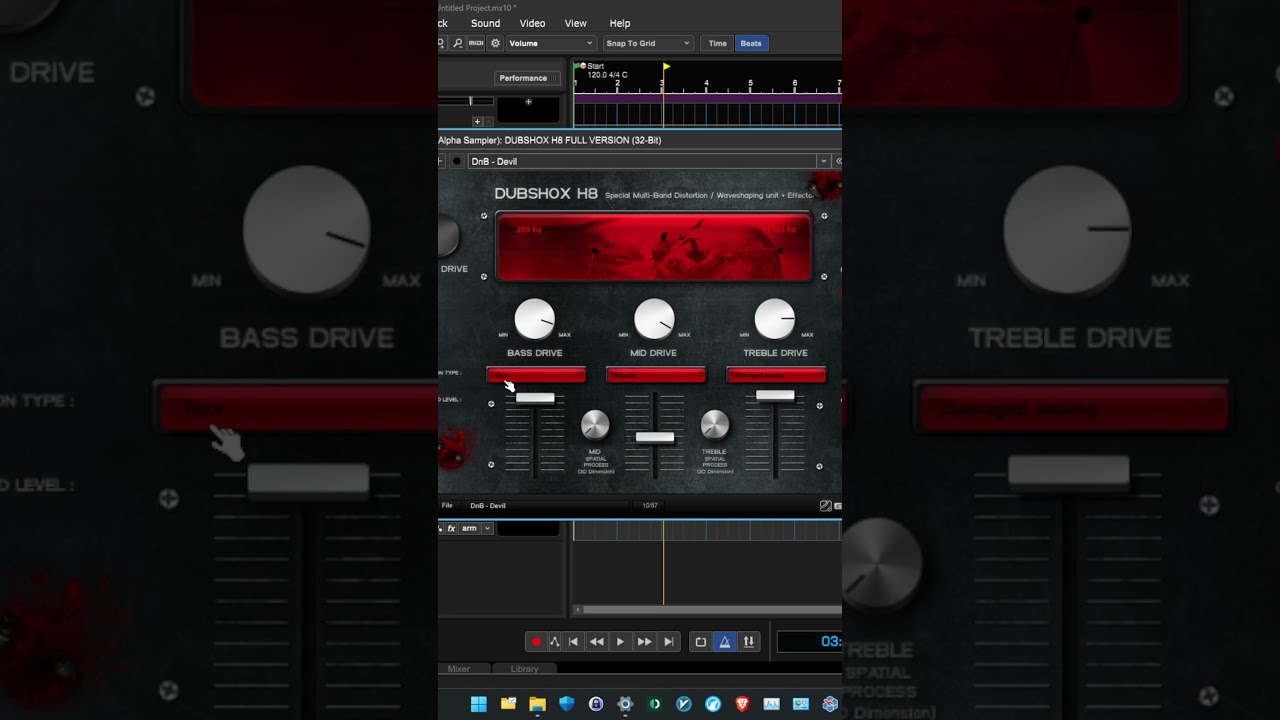The height and width of the screenshot is (720, 1280).
Task: Click the BASS DRIVE knob
Action: pos(535,319)
